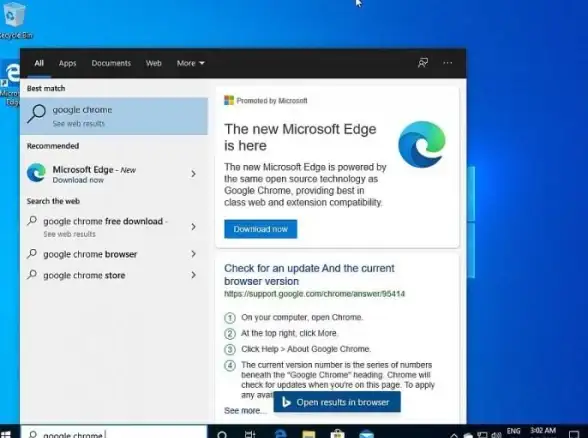The width and height of the screenshot is (588, 438).
Task: Click the Promoted by Microsoft label
Action: (272, 100)
